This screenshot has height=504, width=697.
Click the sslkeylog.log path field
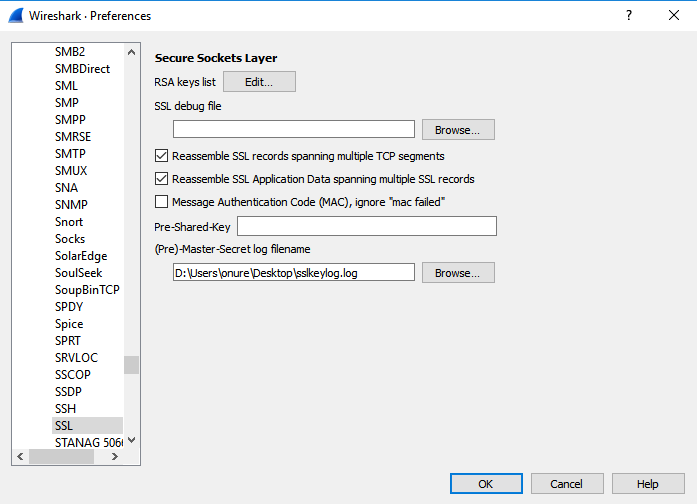click(x=294, y=272)
